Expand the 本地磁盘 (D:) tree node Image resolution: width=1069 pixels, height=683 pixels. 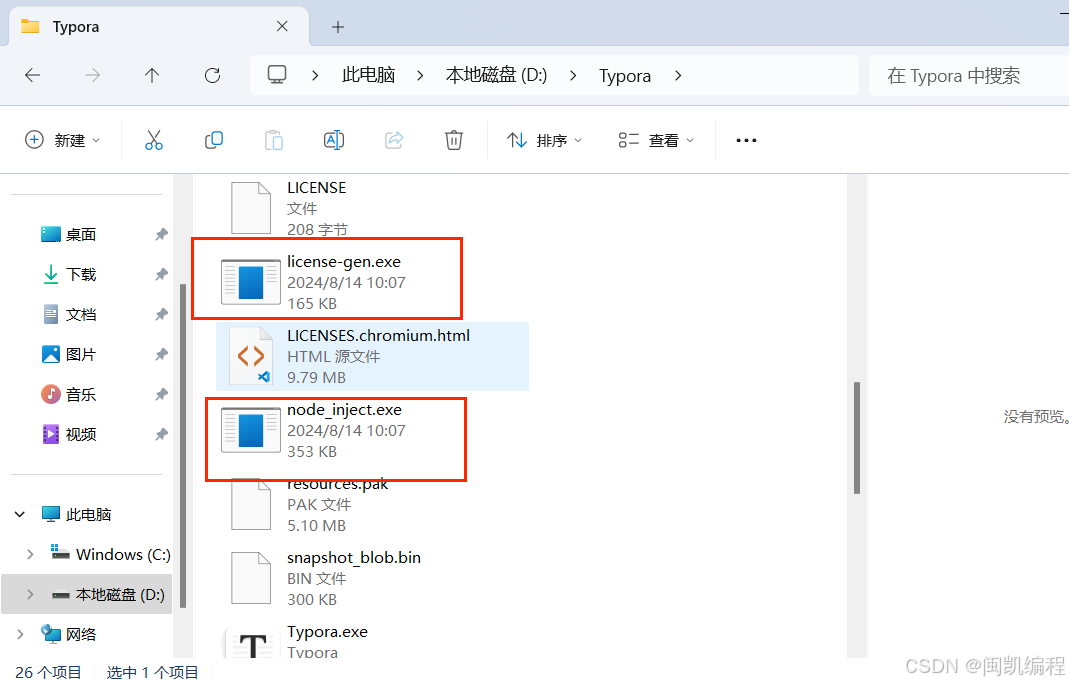[x=30, y=594]
